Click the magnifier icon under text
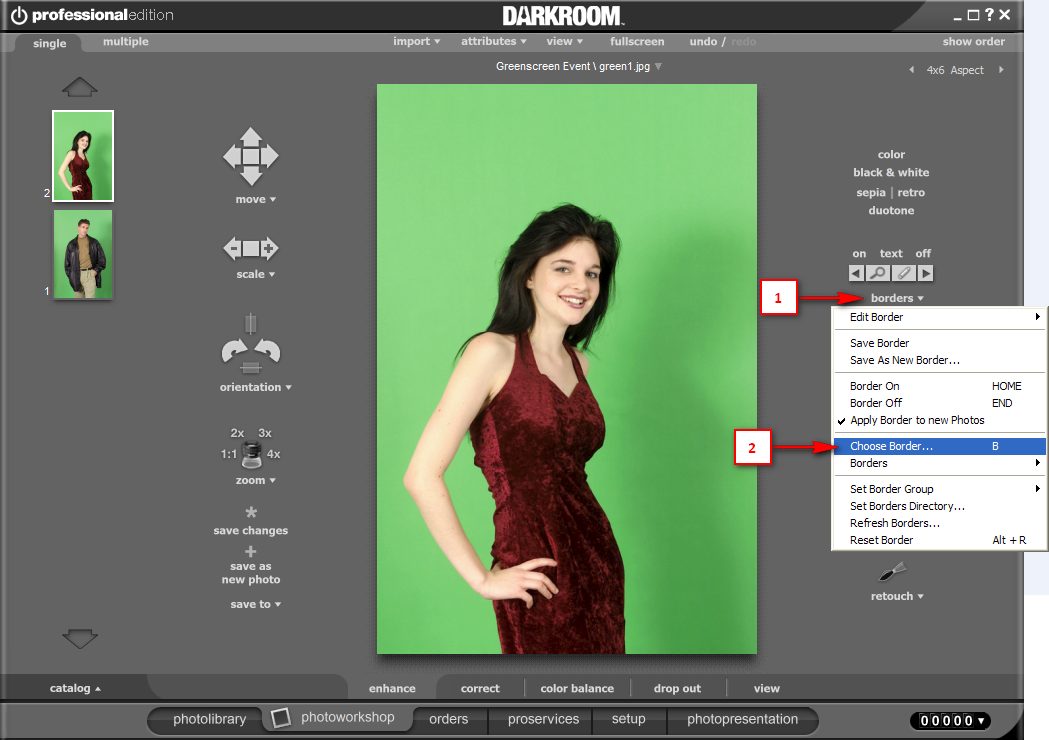The width and height of the screenshot is (1049, 740). [878, 273]
